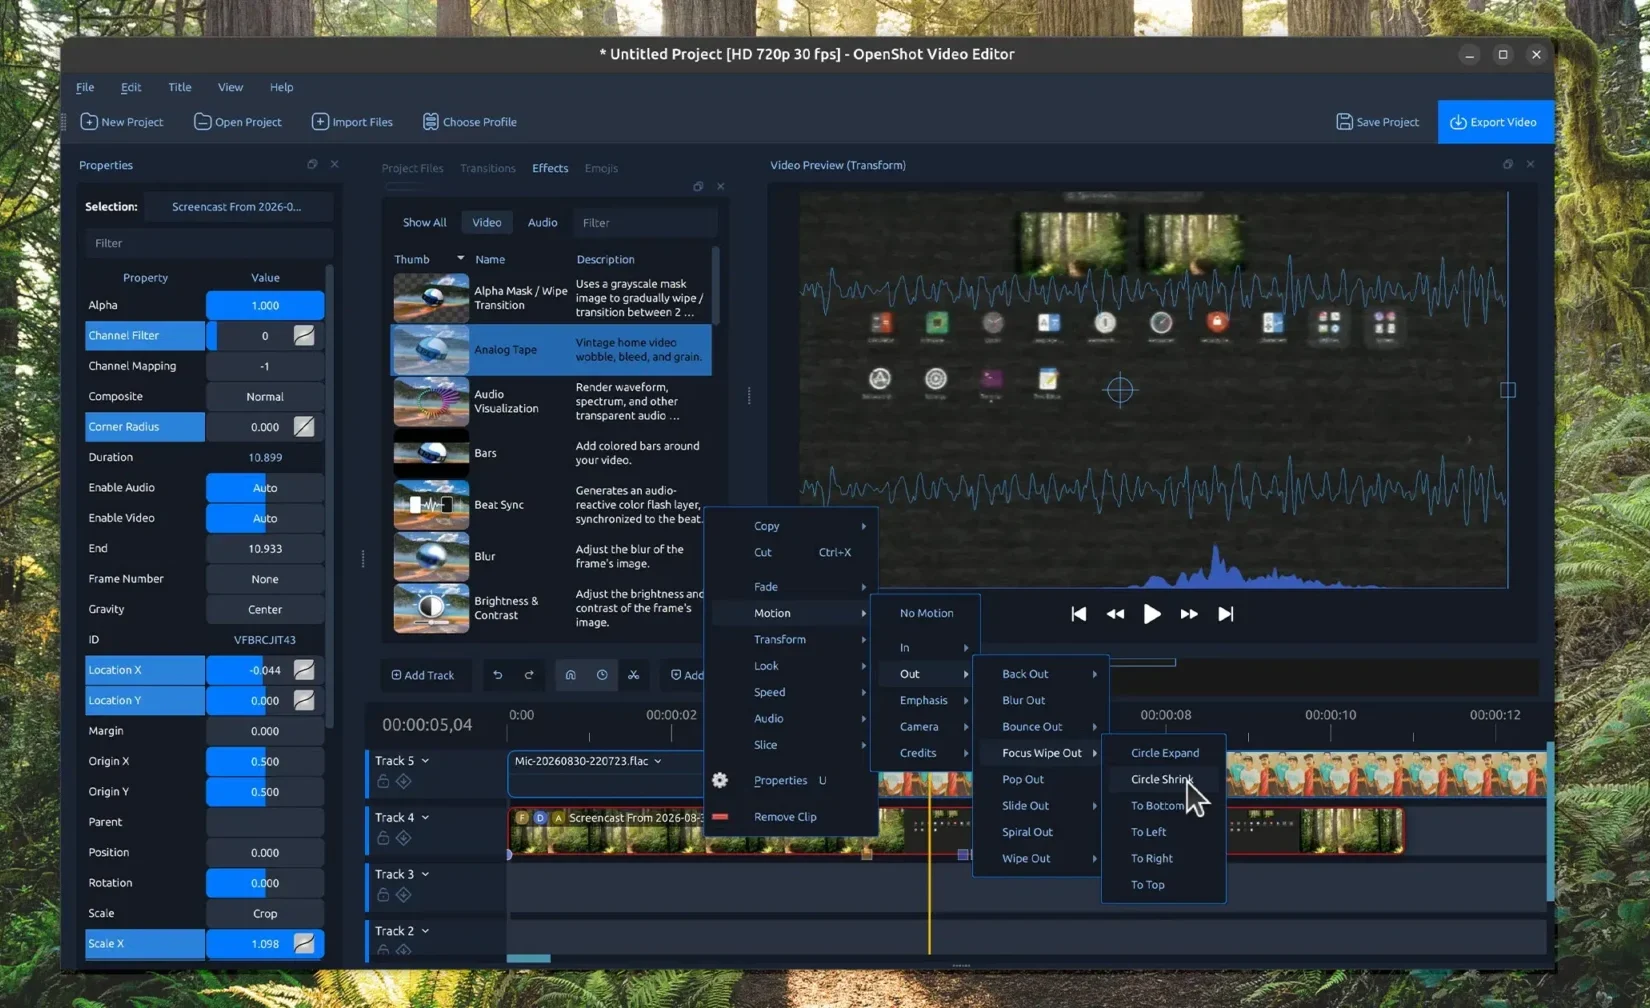Click the Export Video button
1650x1008 pixels.
pyautogui.click(x=1495, y=122)
